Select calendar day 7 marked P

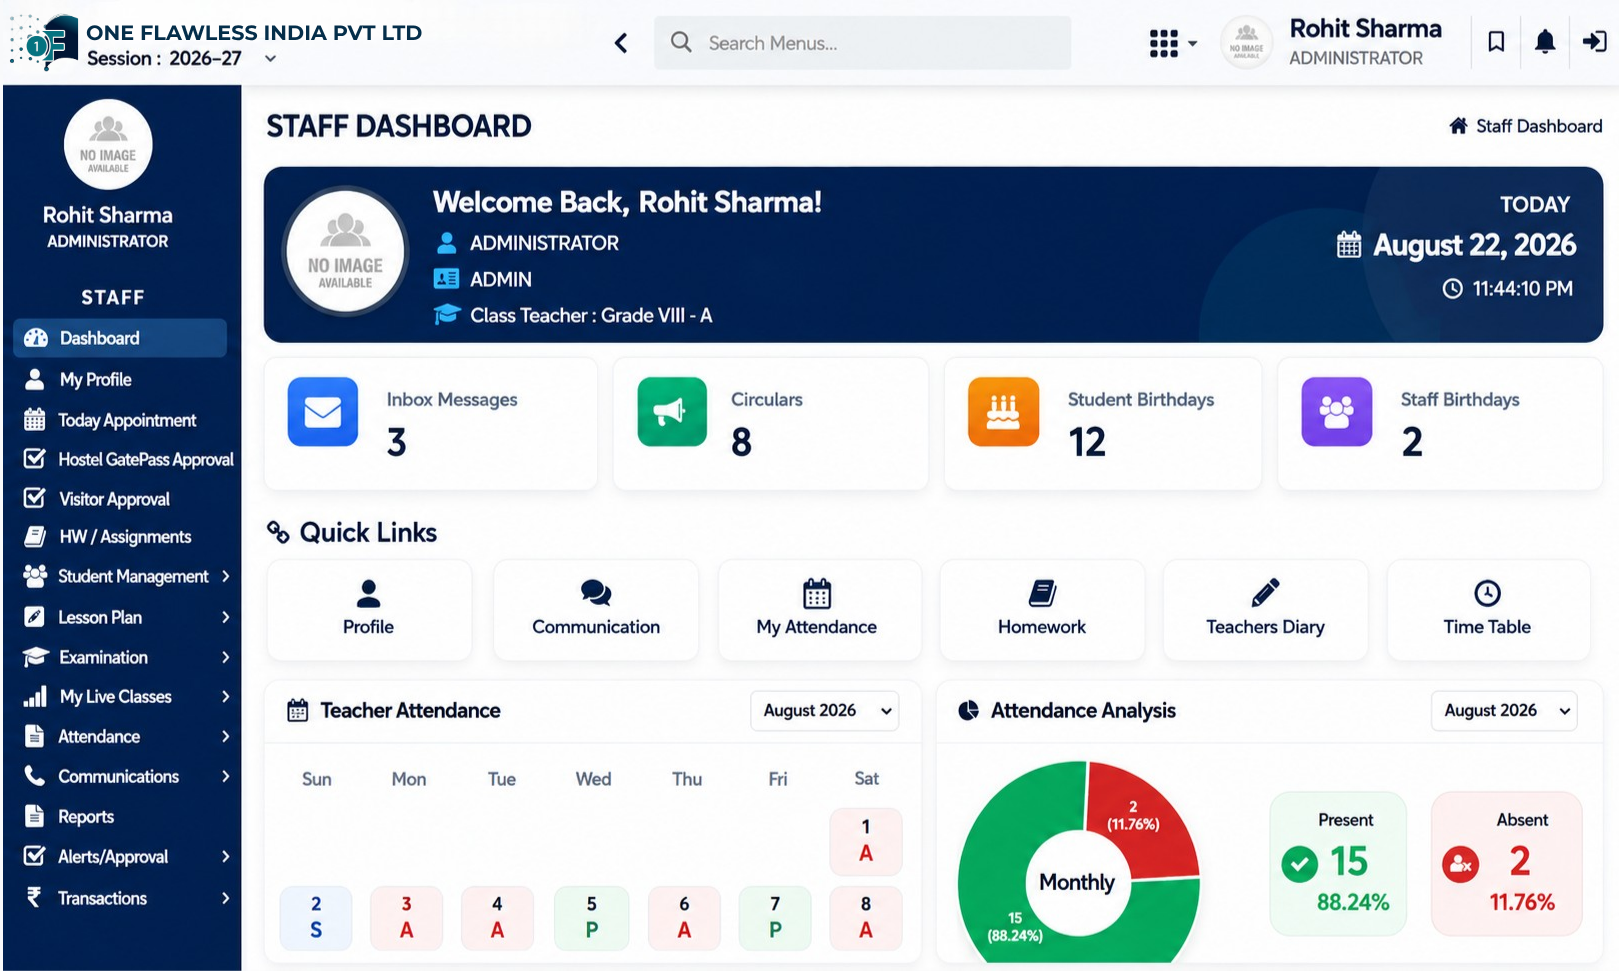click(775, 917)
